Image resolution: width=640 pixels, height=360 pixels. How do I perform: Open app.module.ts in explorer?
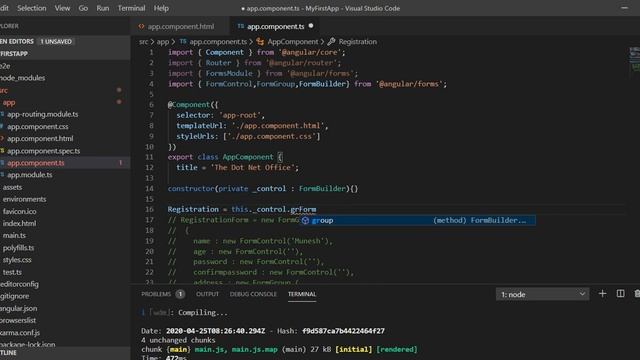(29, 175)
